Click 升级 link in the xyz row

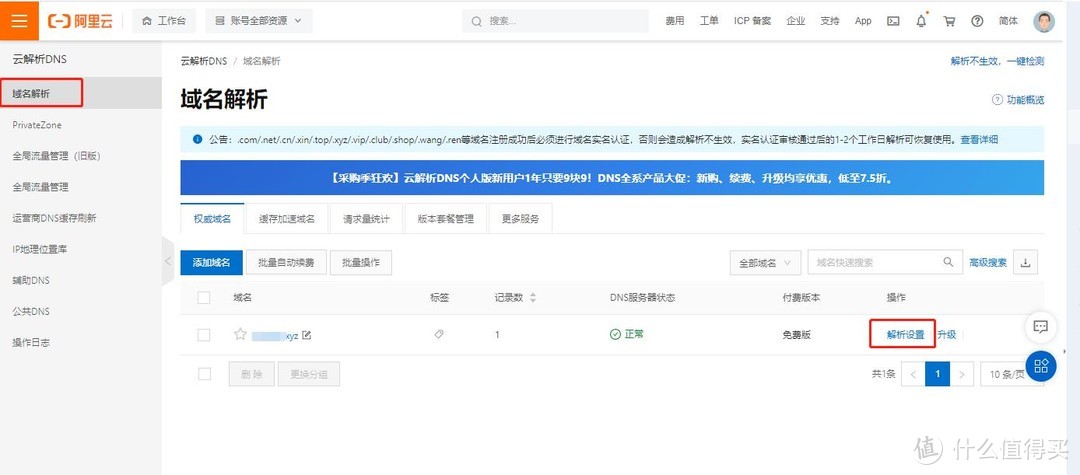click(946, 335)
